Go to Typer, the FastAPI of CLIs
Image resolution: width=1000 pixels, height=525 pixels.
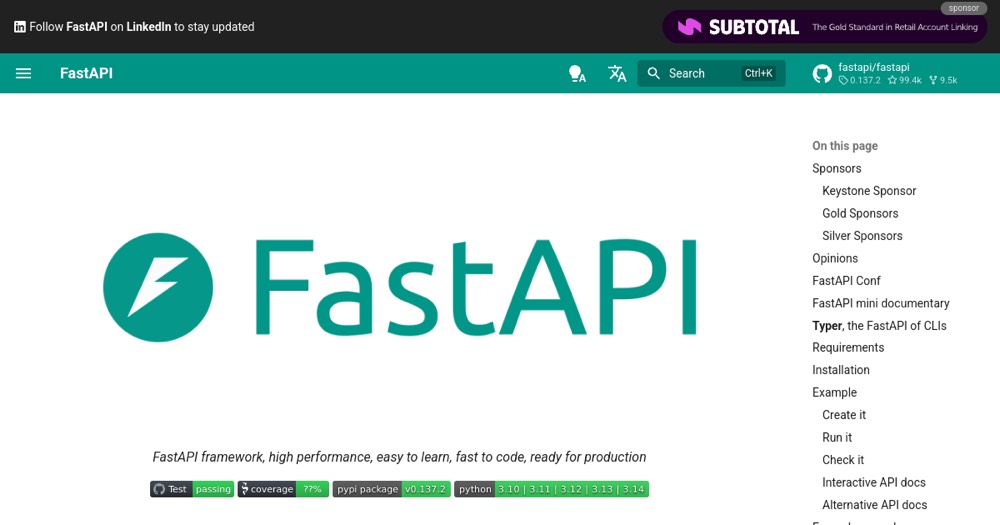879,325
